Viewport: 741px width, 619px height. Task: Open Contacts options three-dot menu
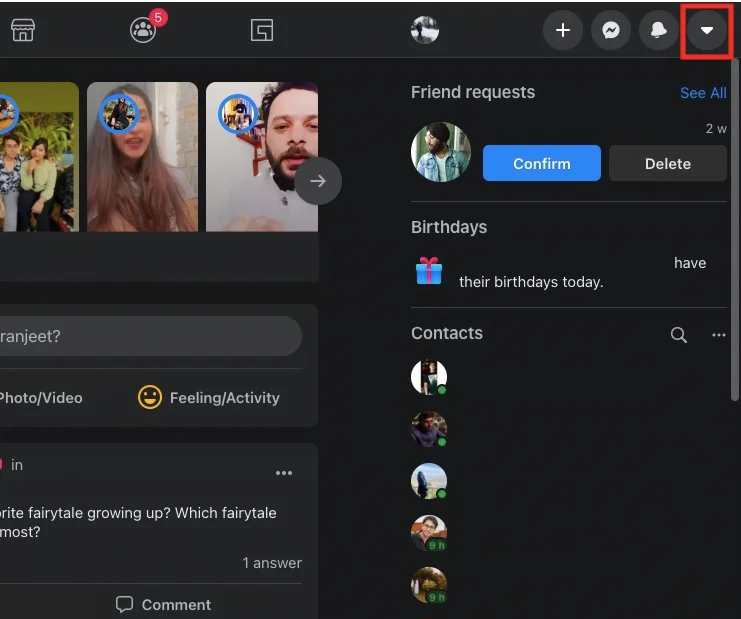pyautogui.click(x=718, y=335)
